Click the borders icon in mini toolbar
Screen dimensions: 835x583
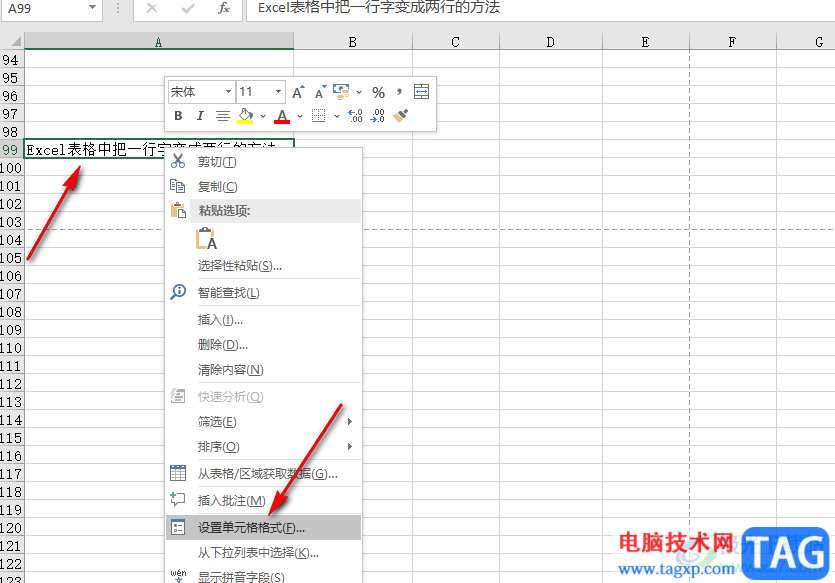point(318,116)
